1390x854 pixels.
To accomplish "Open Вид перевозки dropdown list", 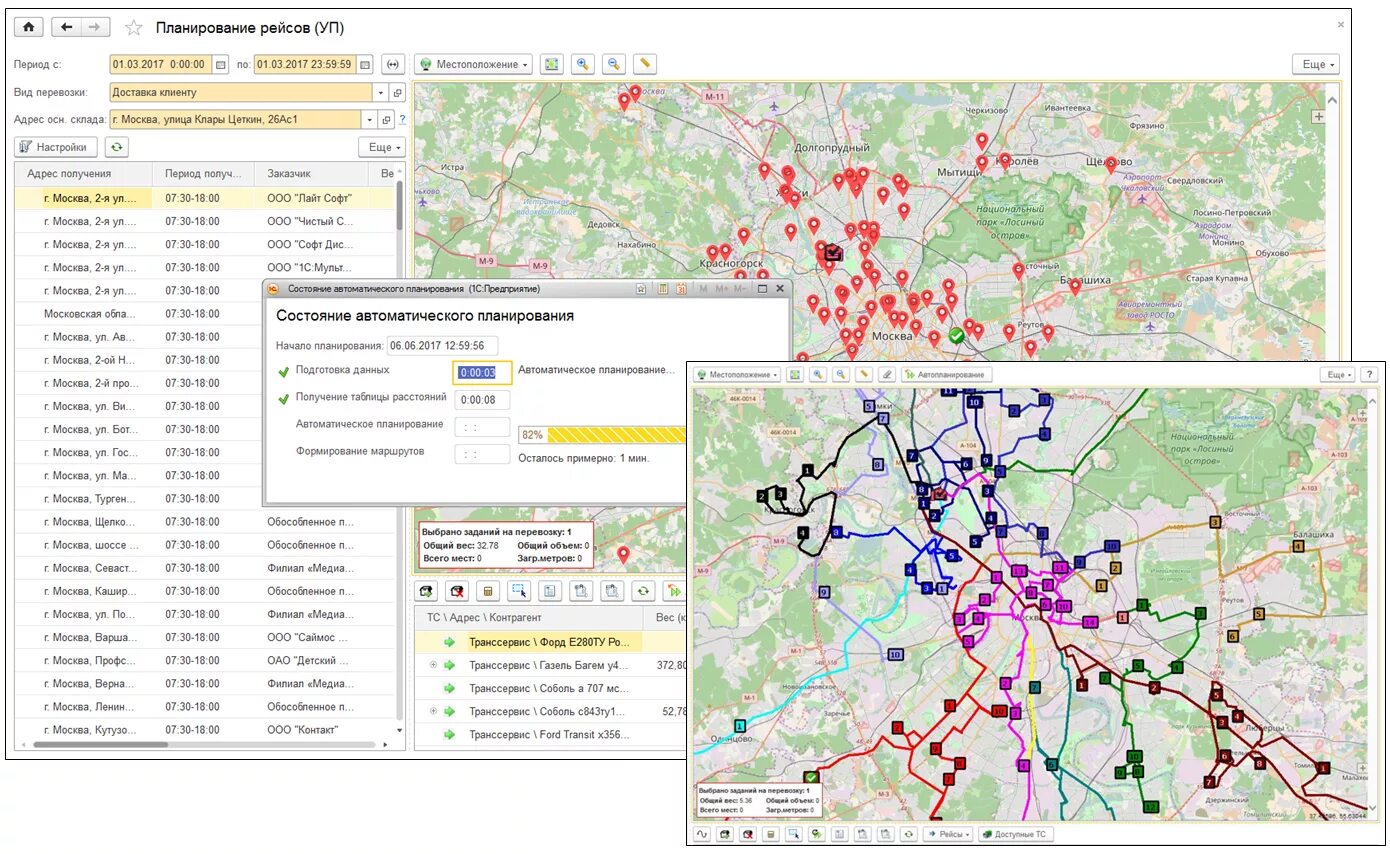I will (x=380, y=92).
